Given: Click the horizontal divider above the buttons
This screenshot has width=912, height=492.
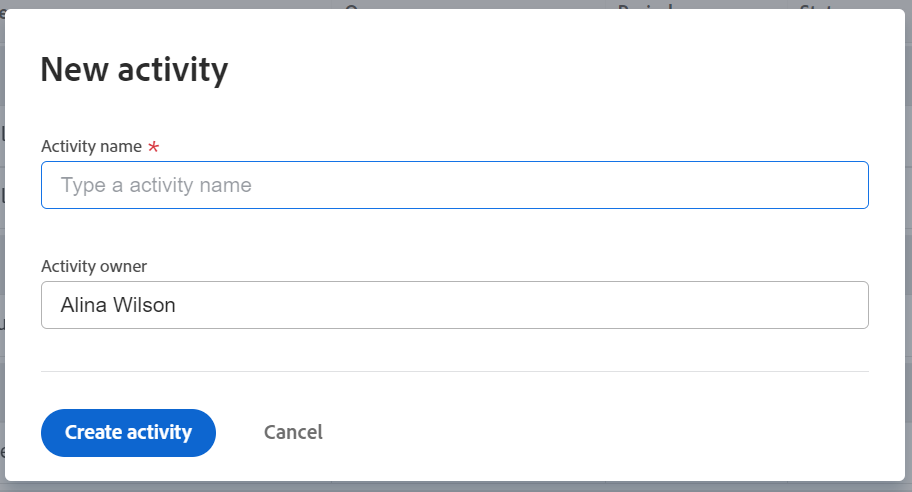Looking at the screenshot, I should click(454, 371).
